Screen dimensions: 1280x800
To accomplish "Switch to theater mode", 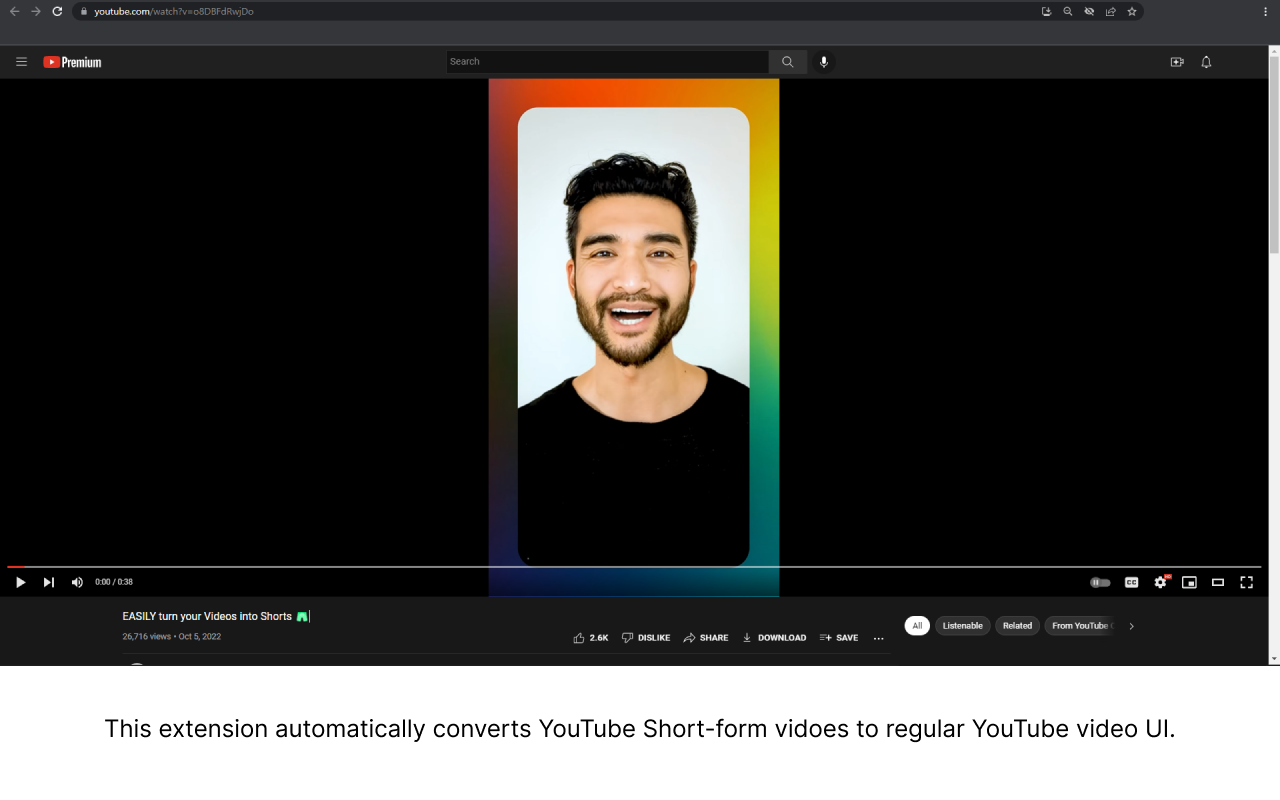I will [1218, 582].
